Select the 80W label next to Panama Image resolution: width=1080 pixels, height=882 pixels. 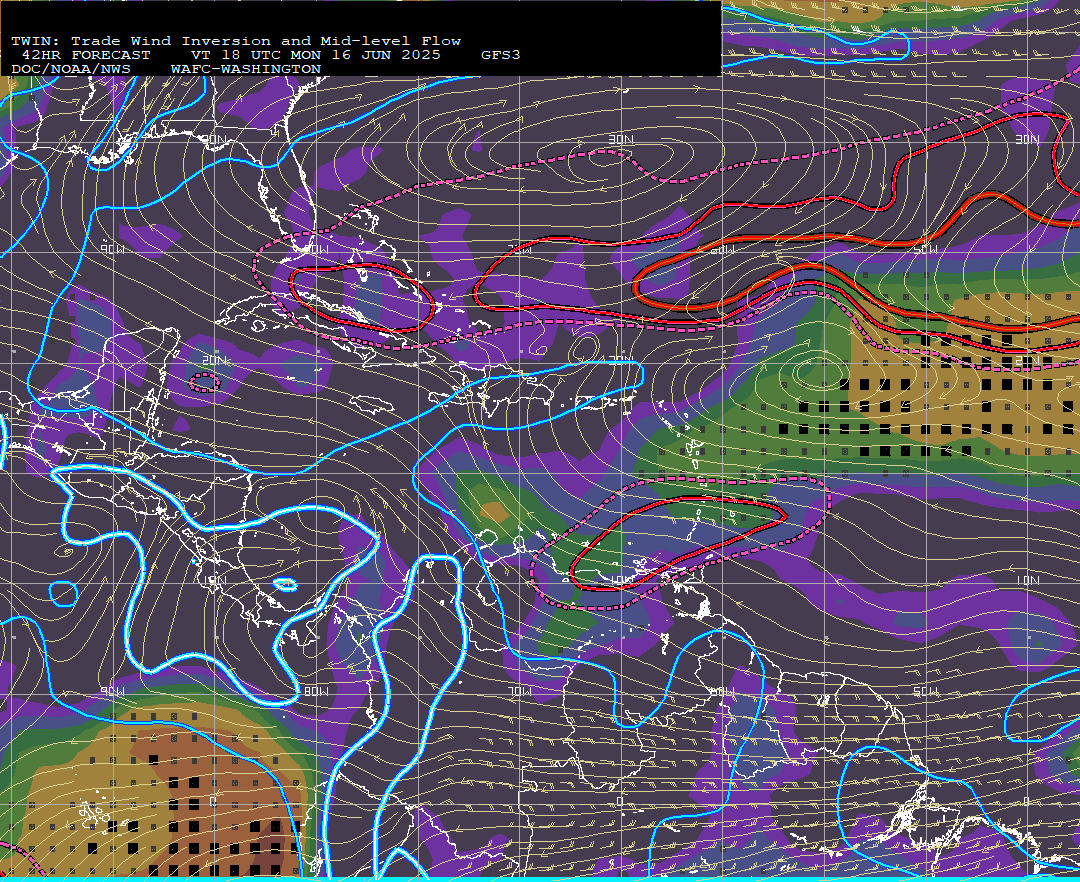coord(316,691)
